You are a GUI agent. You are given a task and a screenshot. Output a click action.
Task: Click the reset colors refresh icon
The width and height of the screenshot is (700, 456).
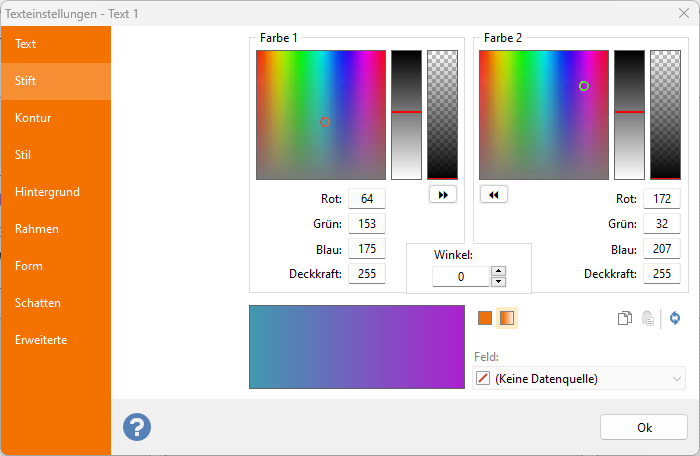click(675, 318)
